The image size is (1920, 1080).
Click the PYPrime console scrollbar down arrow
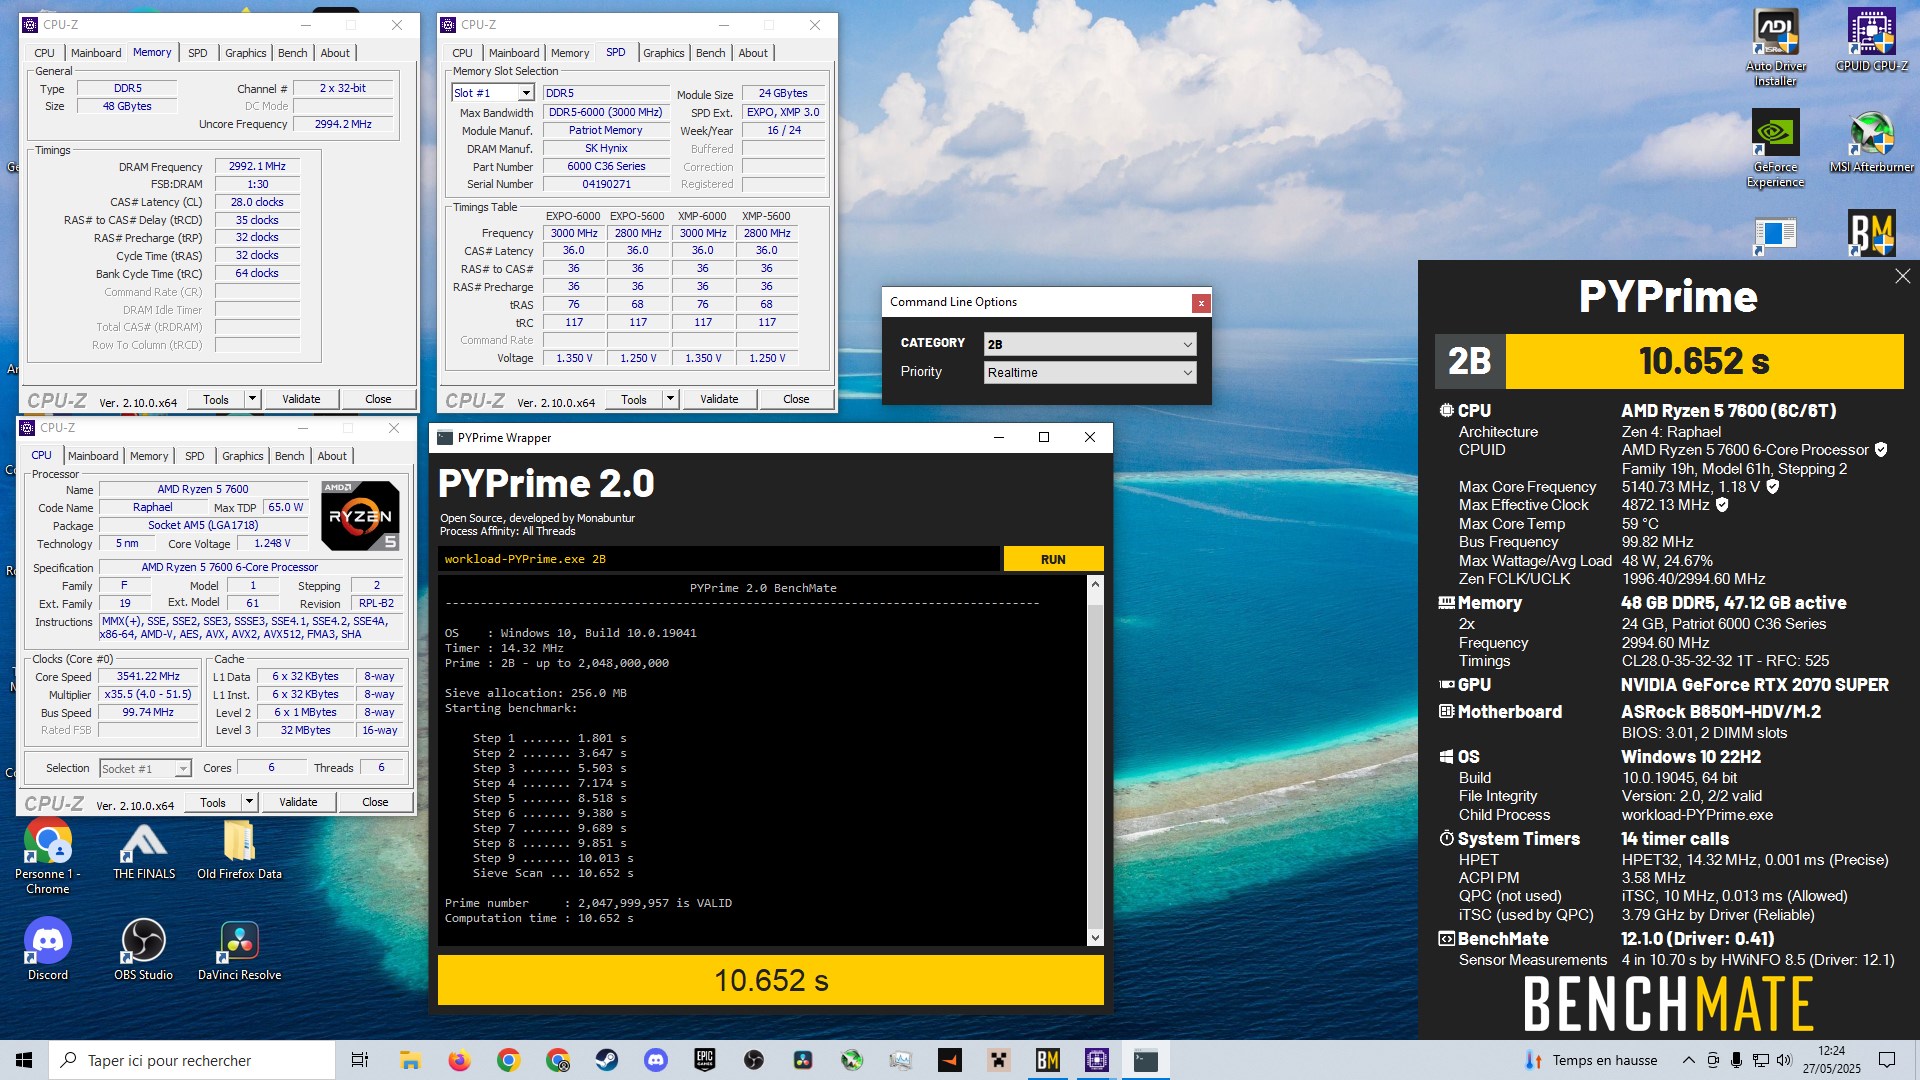[x=1095, y=937]
